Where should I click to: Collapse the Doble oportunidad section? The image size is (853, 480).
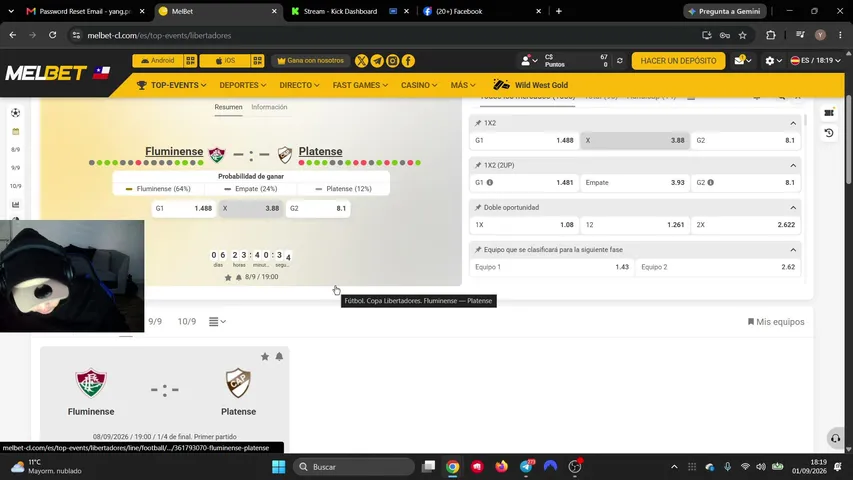(793, 208)
